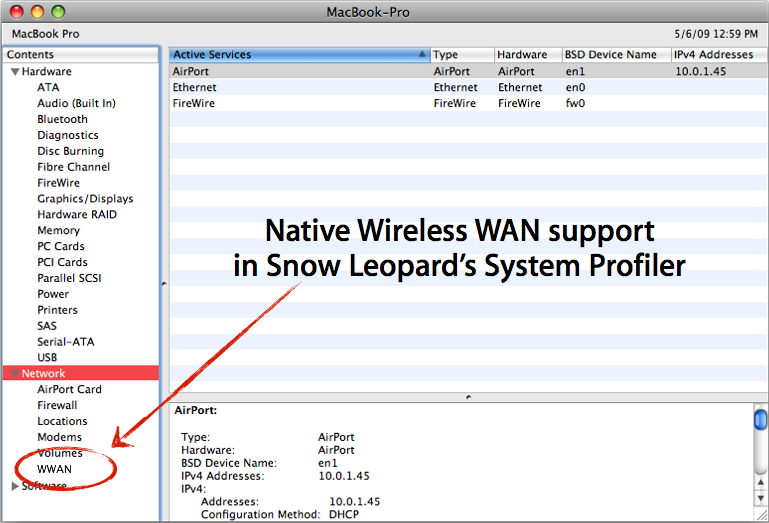Click the sidebar vertical divider handle
Viewport: 769px width, 523px height.
point(164,284)
